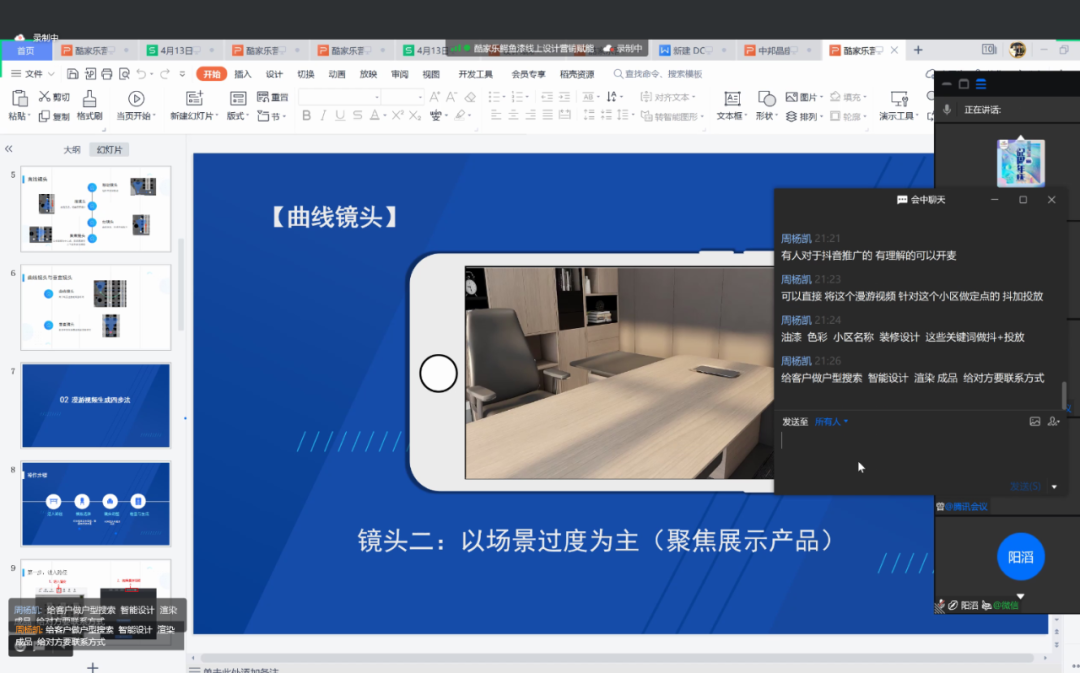Click the microphone icon beside 正在讲话
This screenshot has width=1080, height=673.
(x=947, y=110)
